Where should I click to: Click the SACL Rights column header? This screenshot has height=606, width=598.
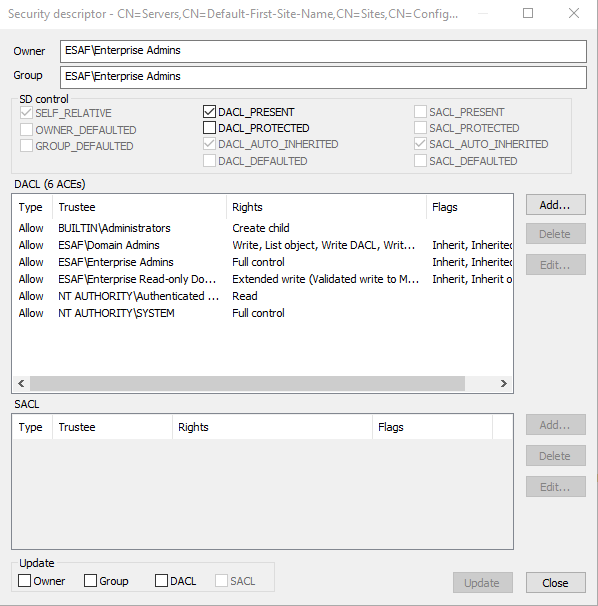(273, 427)
